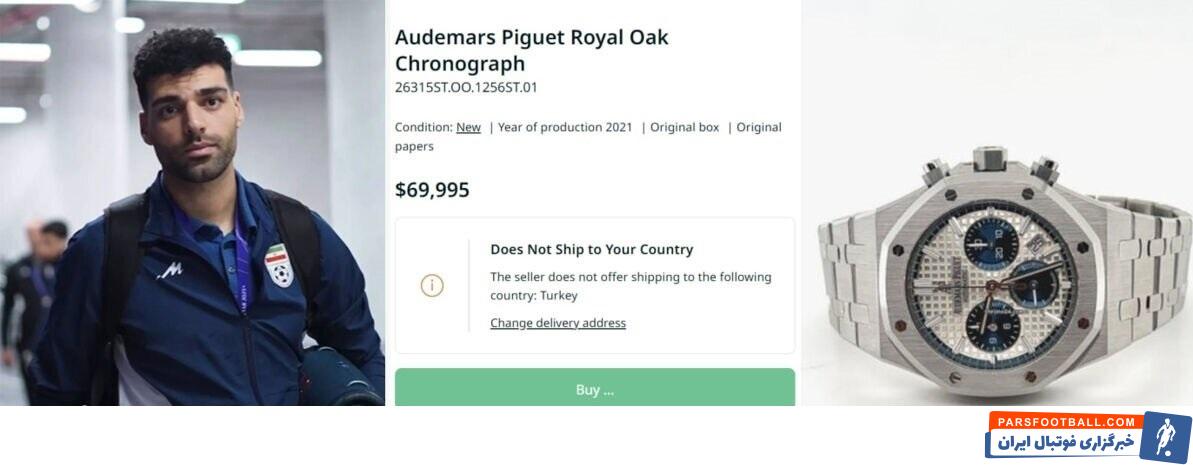This screenshot has height=465, width=1193.
Task: Click the Parsfootball footballer logo icon
Action: pos(1164,437)
